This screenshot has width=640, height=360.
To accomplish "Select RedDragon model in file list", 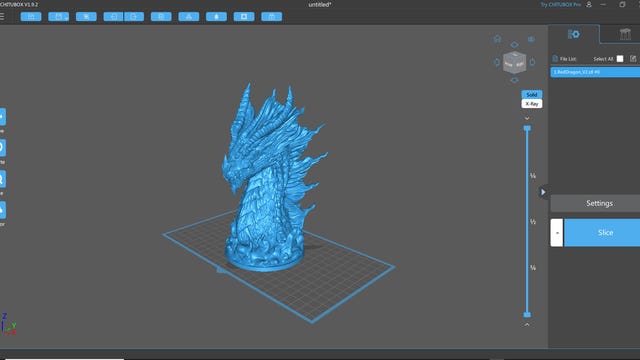I will (595, 72).
